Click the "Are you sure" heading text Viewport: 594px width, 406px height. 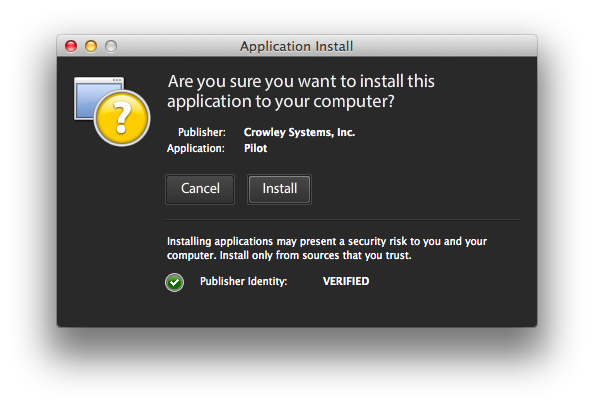pyautogui.click(x=301, y=91)
